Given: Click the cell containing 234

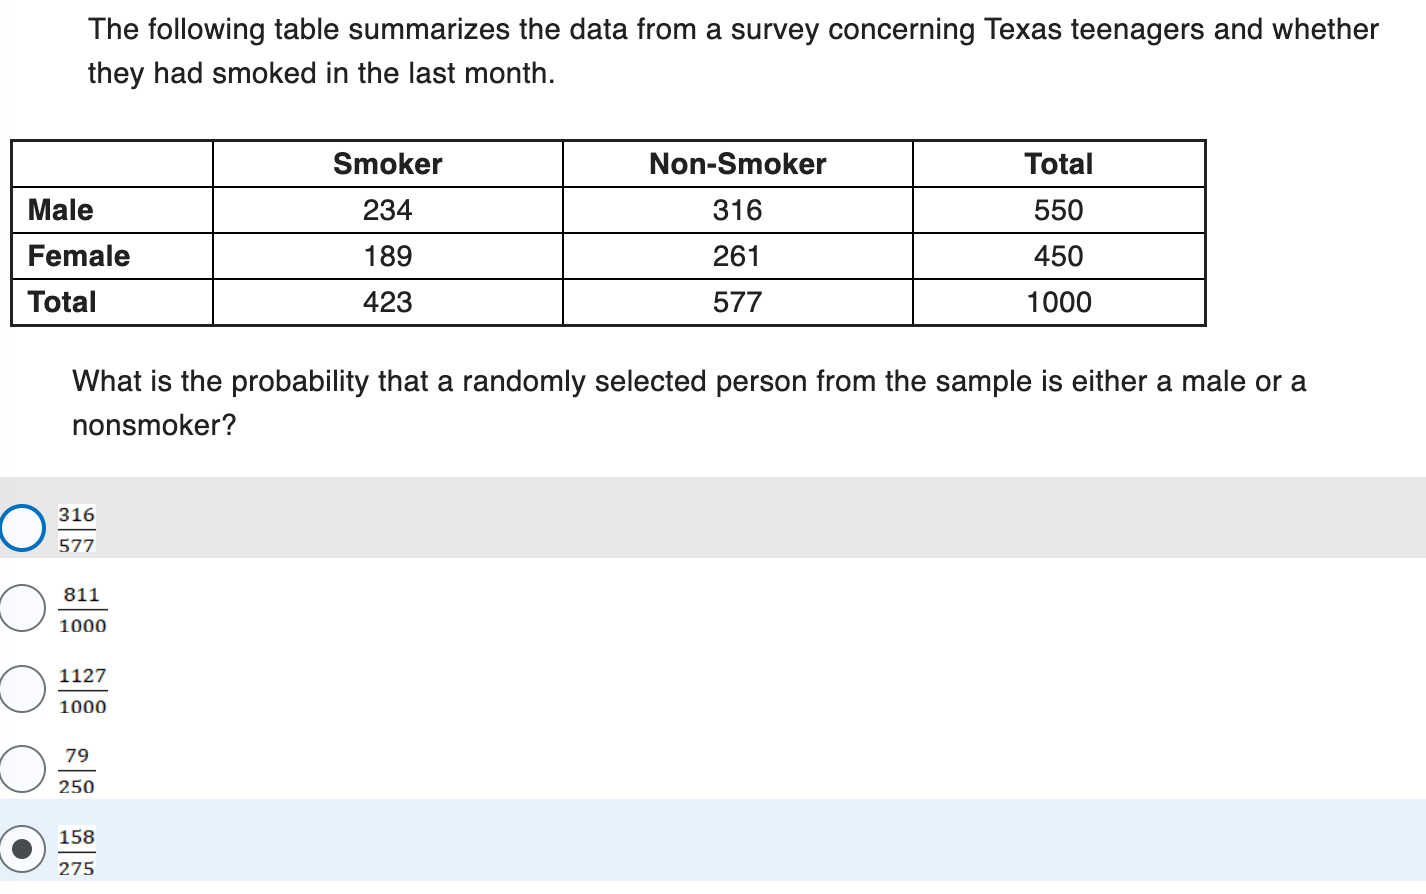Looking at the screenshot, I should (x=387, y=209).
